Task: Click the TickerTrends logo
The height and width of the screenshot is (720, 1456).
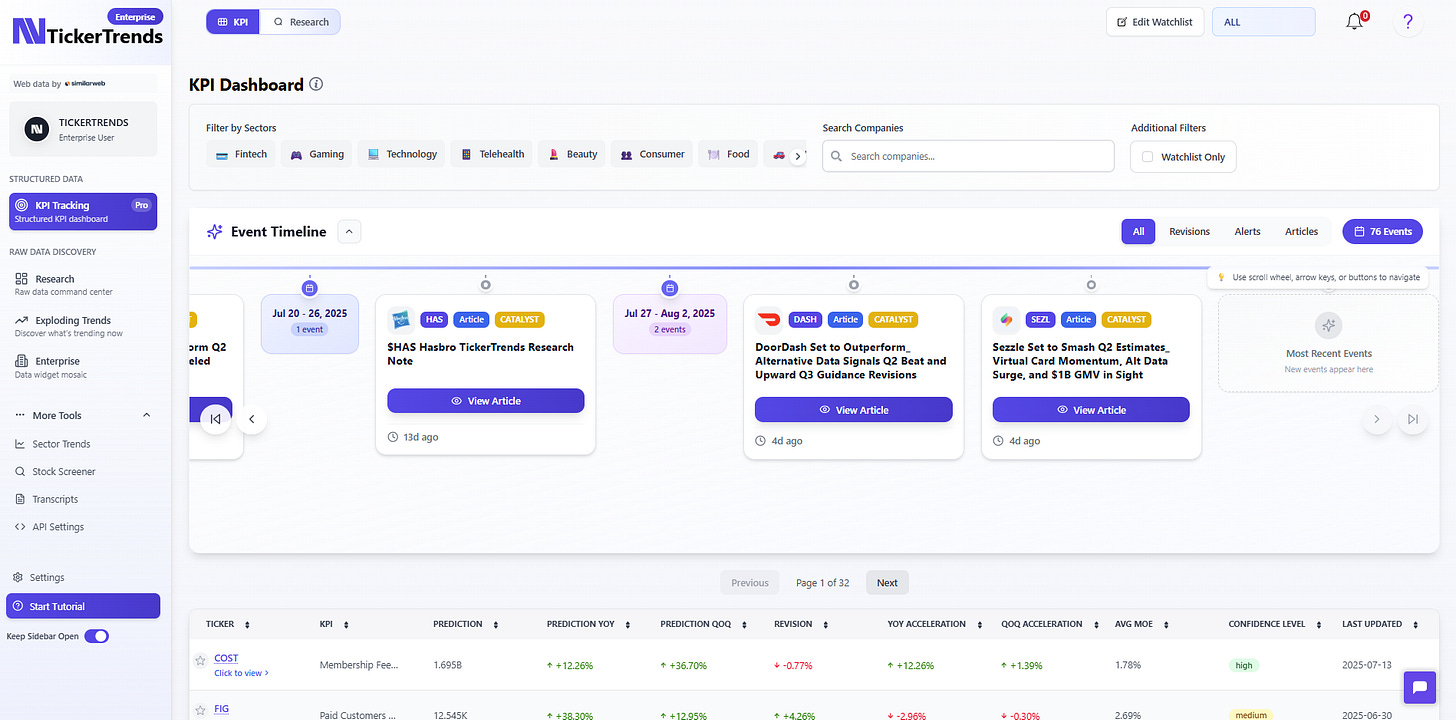Action: (87, 32)
